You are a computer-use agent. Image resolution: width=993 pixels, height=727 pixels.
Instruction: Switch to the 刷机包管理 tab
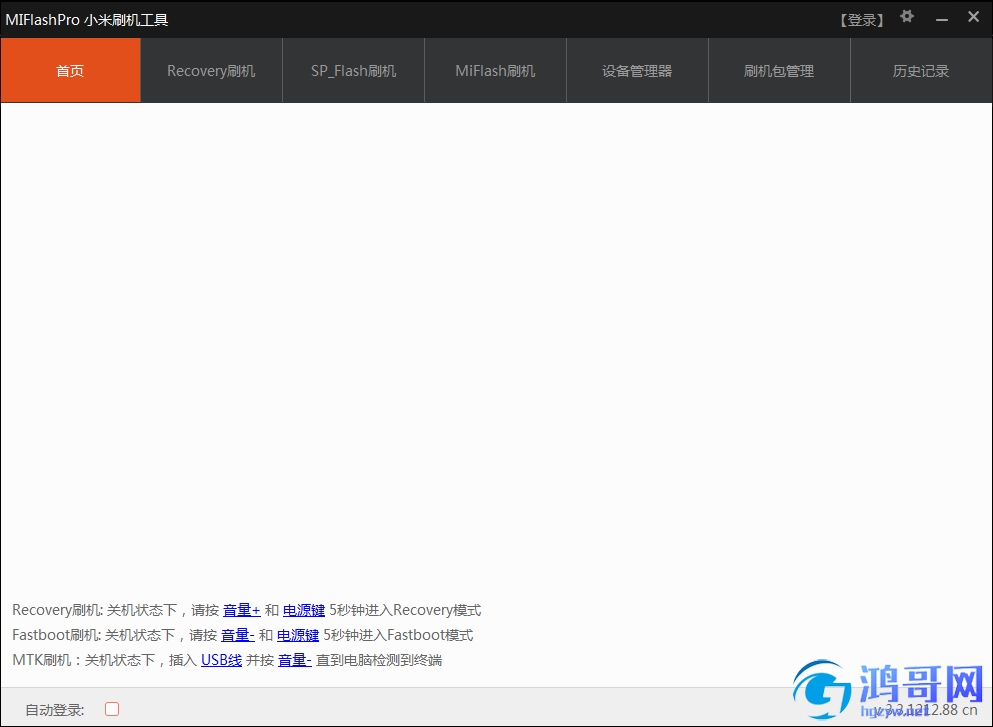(x=779, y=70)
